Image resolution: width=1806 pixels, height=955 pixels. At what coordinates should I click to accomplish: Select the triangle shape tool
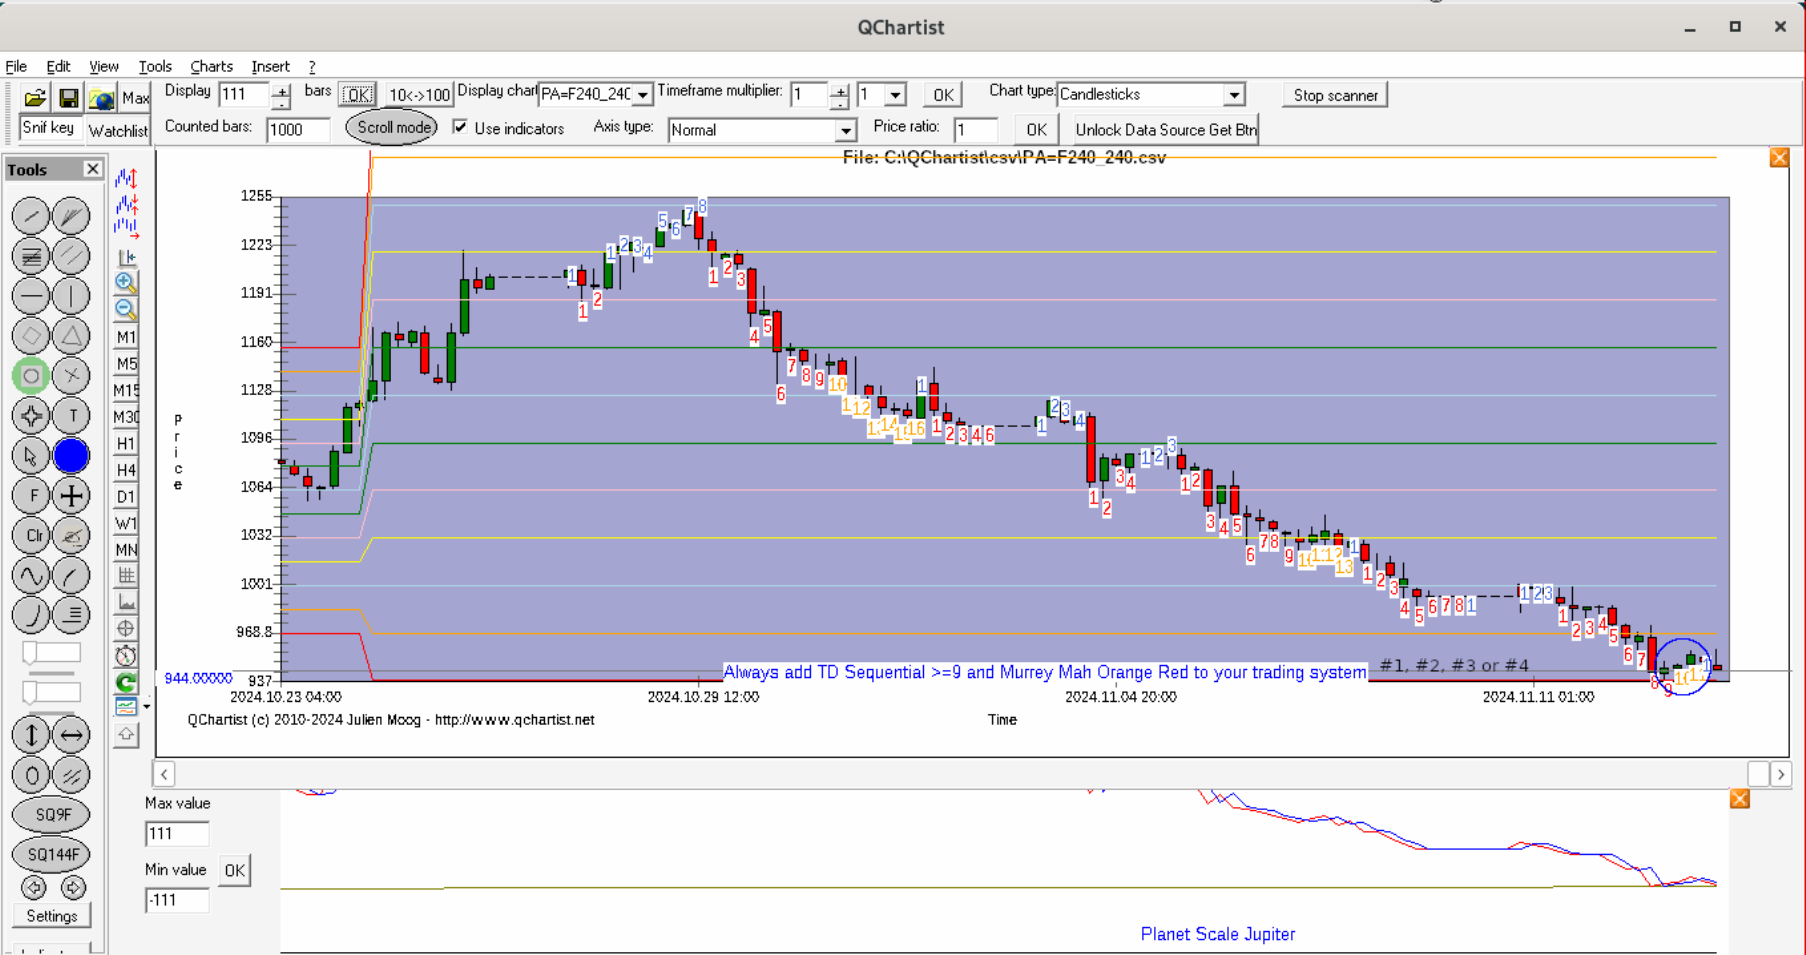point(71,336)
